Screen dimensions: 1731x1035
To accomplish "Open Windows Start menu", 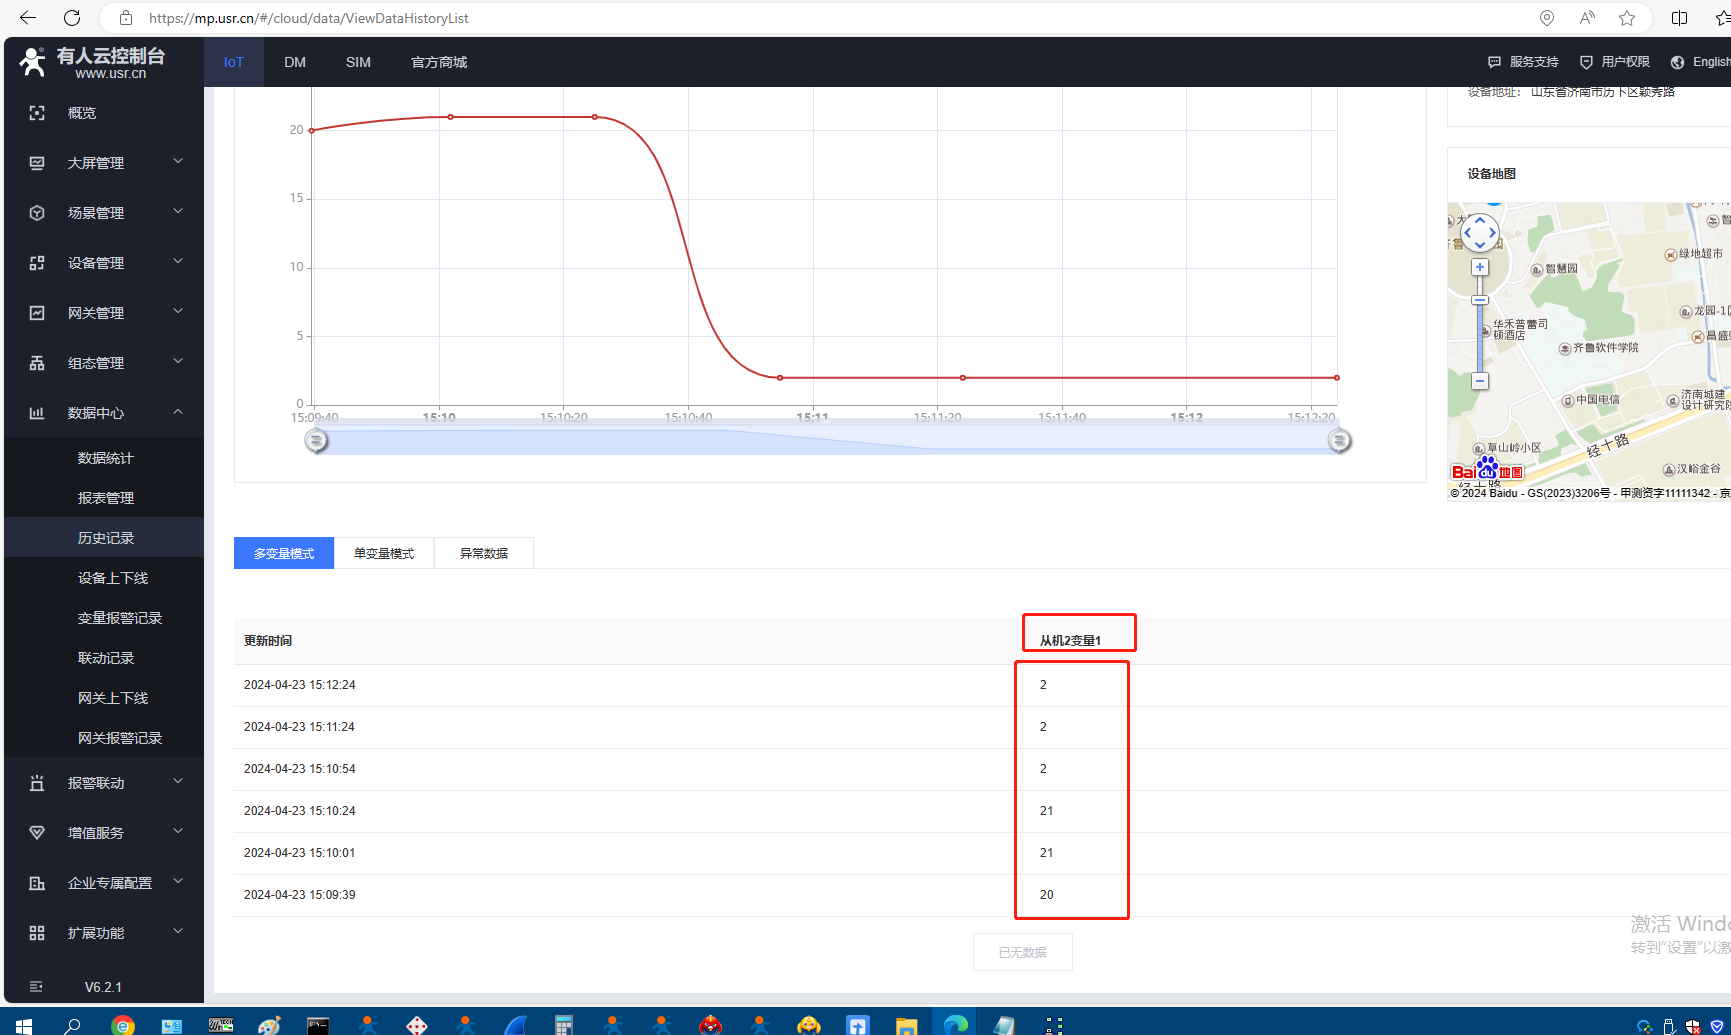I will pos(24,1025).
